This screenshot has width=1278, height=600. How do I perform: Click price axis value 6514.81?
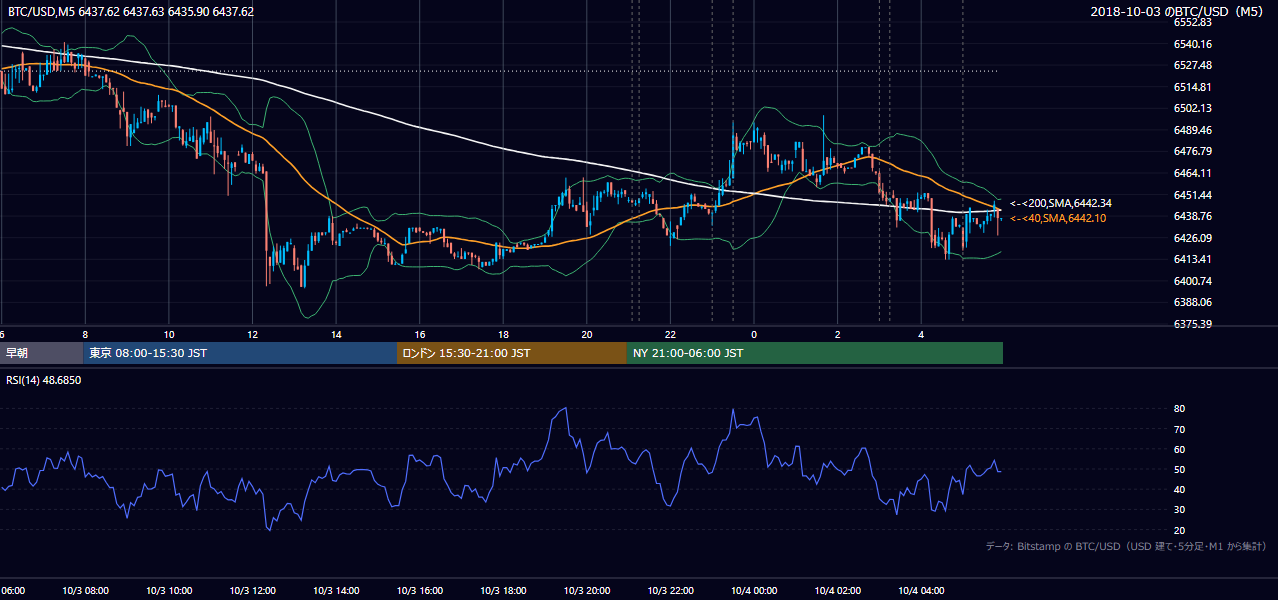point(1193,87)
